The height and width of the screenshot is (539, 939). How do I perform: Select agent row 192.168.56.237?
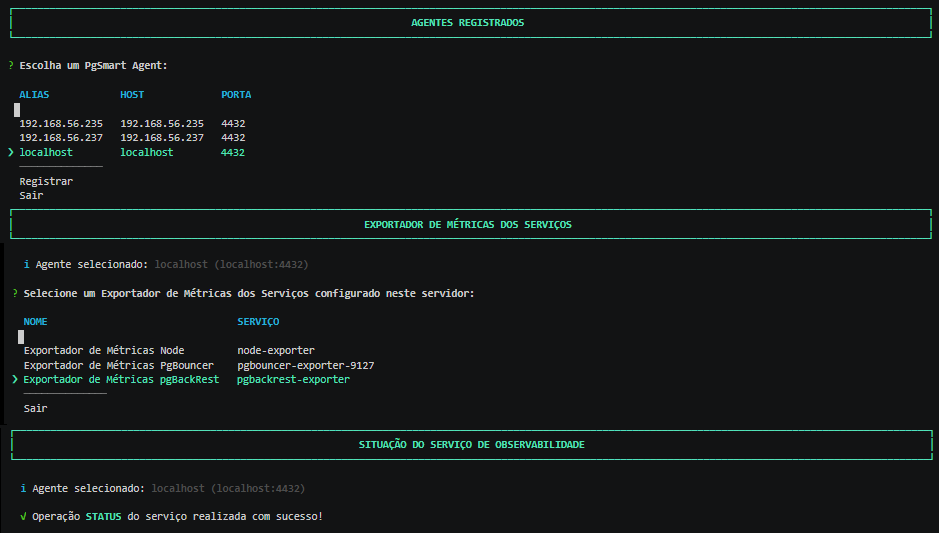tap(132, 138)
